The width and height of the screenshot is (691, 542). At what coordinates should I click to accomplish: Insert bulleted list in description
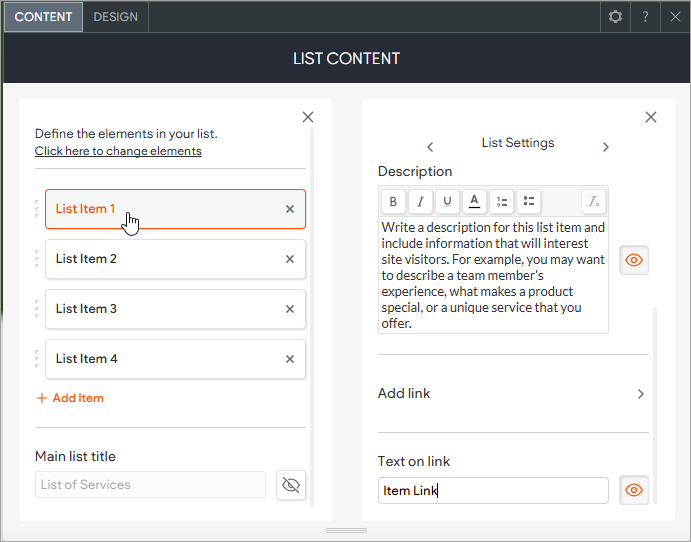[x=529, y=202]
